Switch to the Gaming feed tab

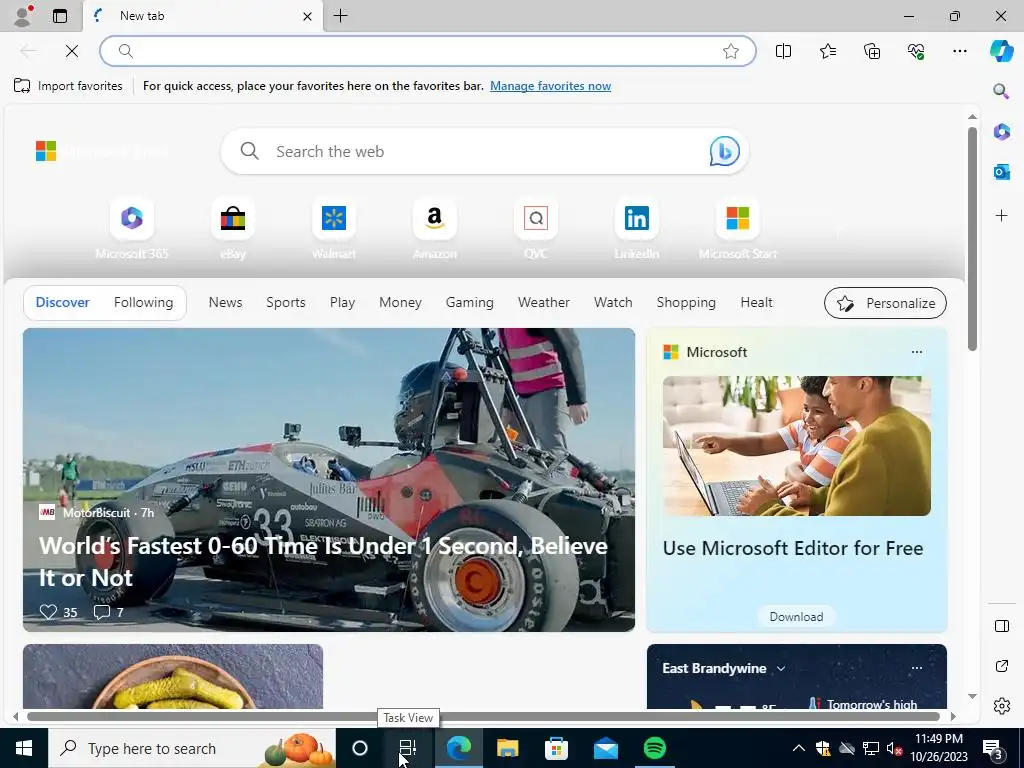coord(470,302)
